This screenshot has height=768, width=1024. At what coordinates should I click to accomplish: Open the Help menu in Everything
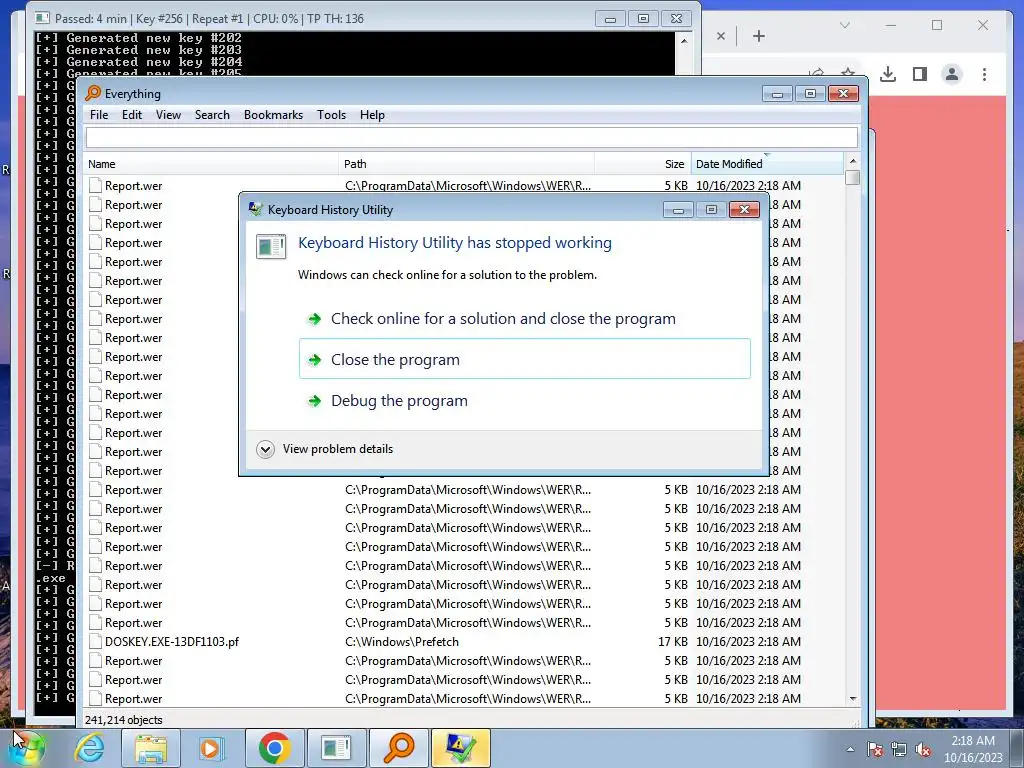click(x=372, y=115)
